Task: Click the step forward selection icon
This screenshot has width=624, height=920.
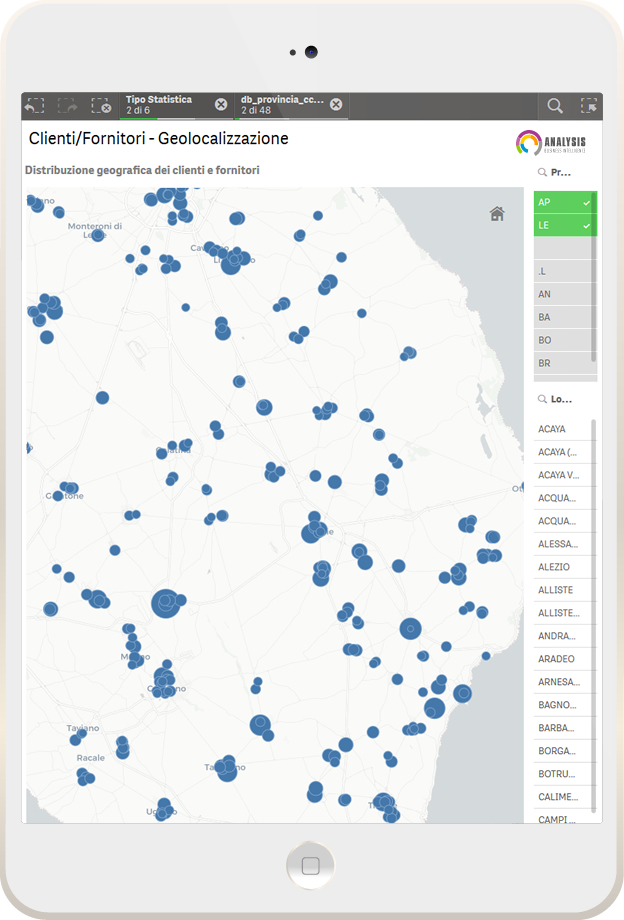Action: [x=67, y=105]
